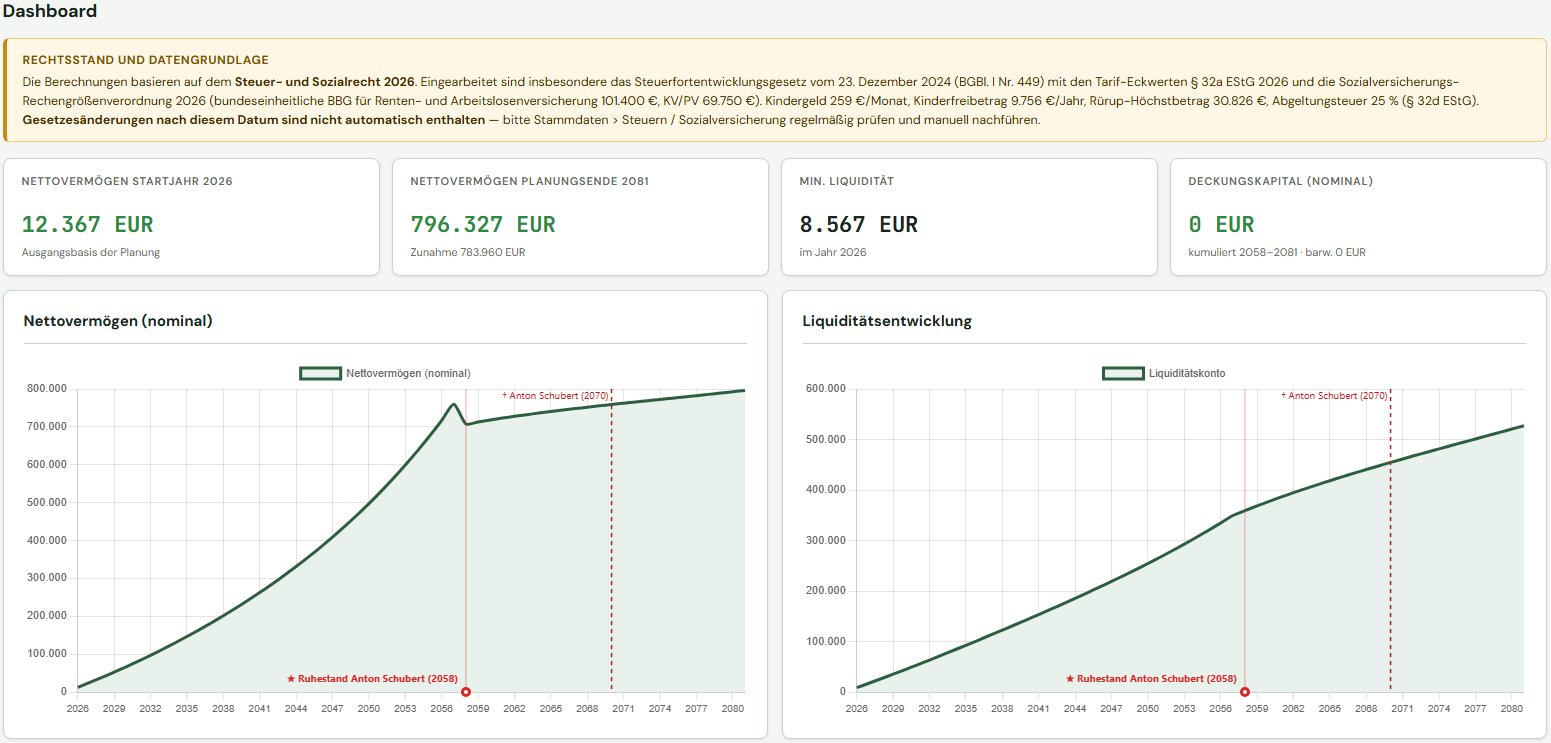Click the 2080 x-axis label in Nettovermögen chart
The width and height of the screenshot is (1551, 743).
tap(733, 708)
